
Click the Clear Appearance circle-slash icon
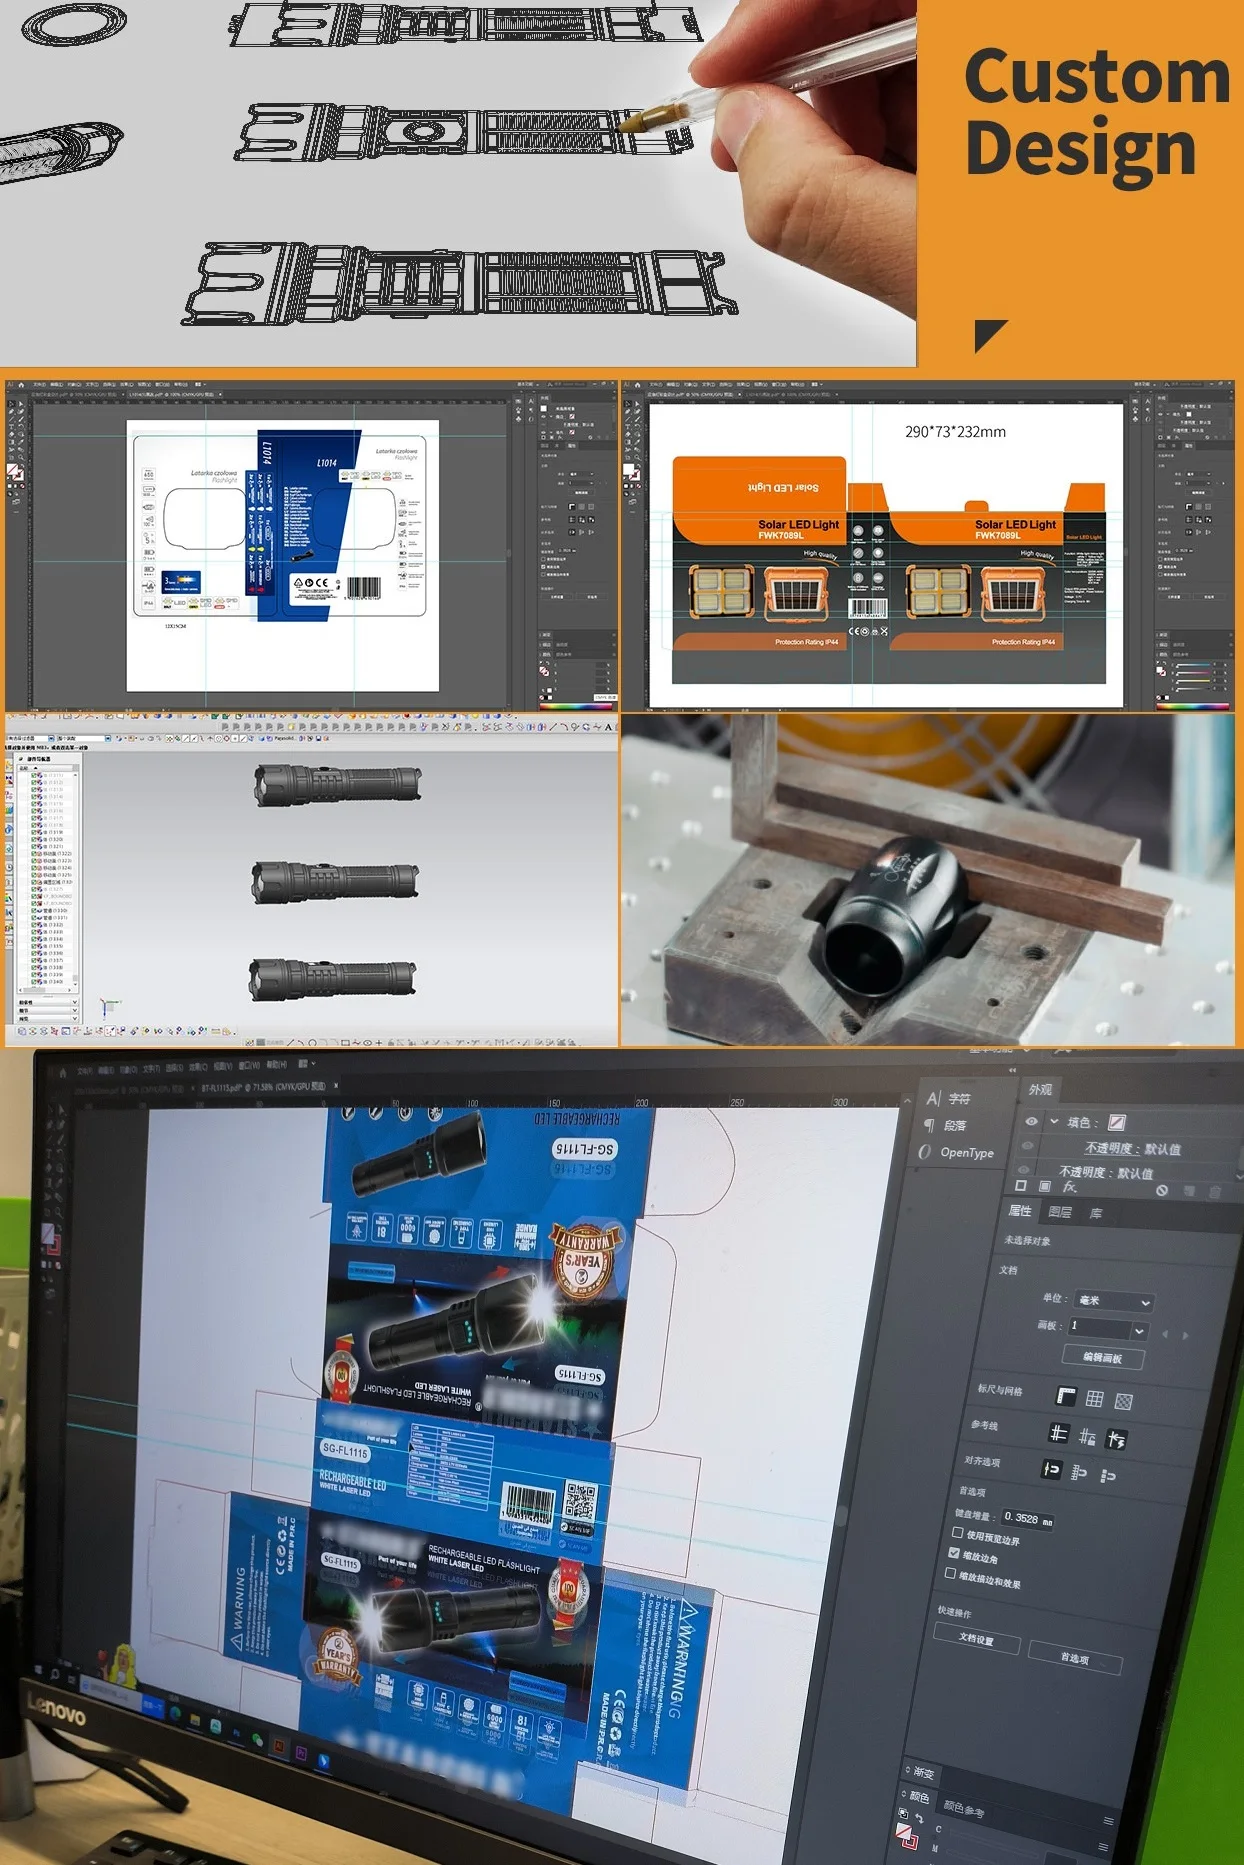click(x=1162, y=1190)
